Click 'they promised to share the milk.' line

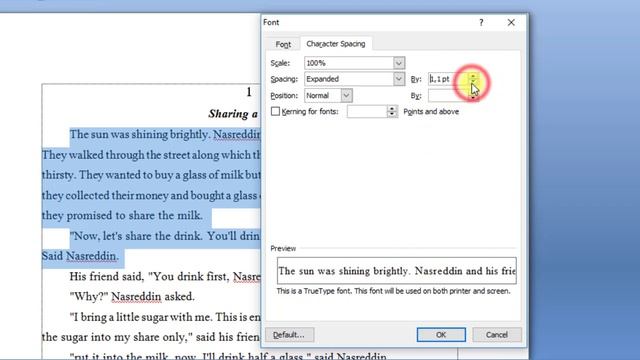pos(122,215)
